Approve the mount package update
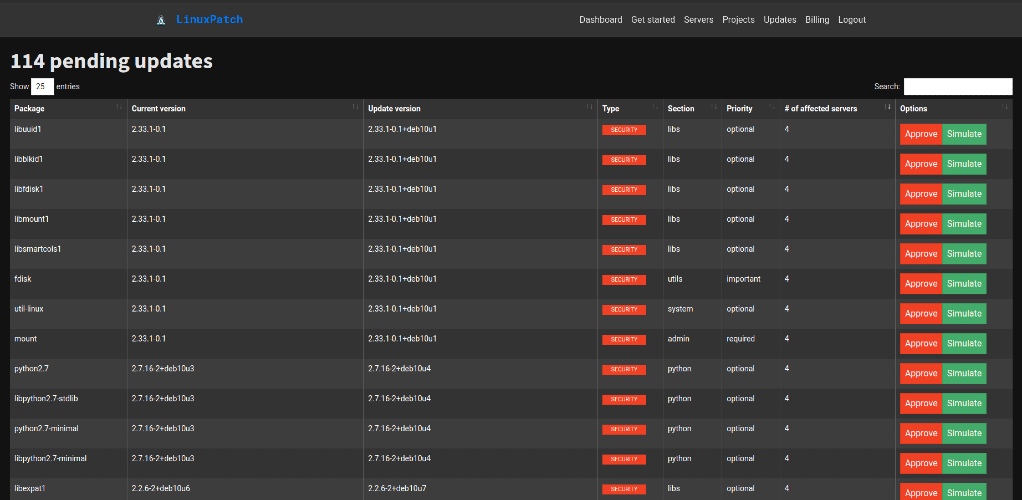The height and width of the screenshot is (500, 1022). coord(921,344)
